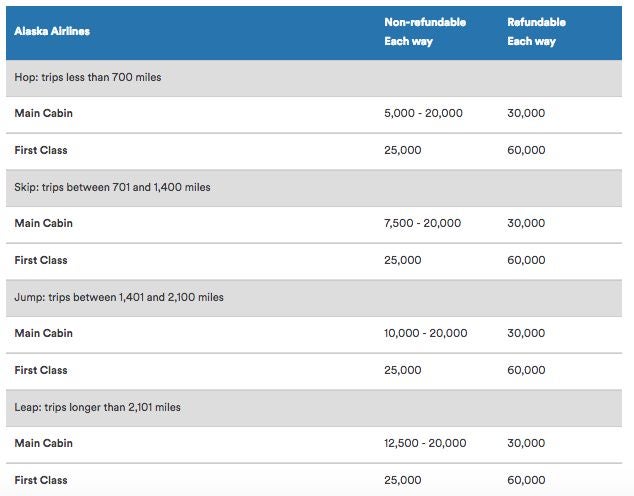
Task: Click First Class label under Jump section
Action: (41, 370)
